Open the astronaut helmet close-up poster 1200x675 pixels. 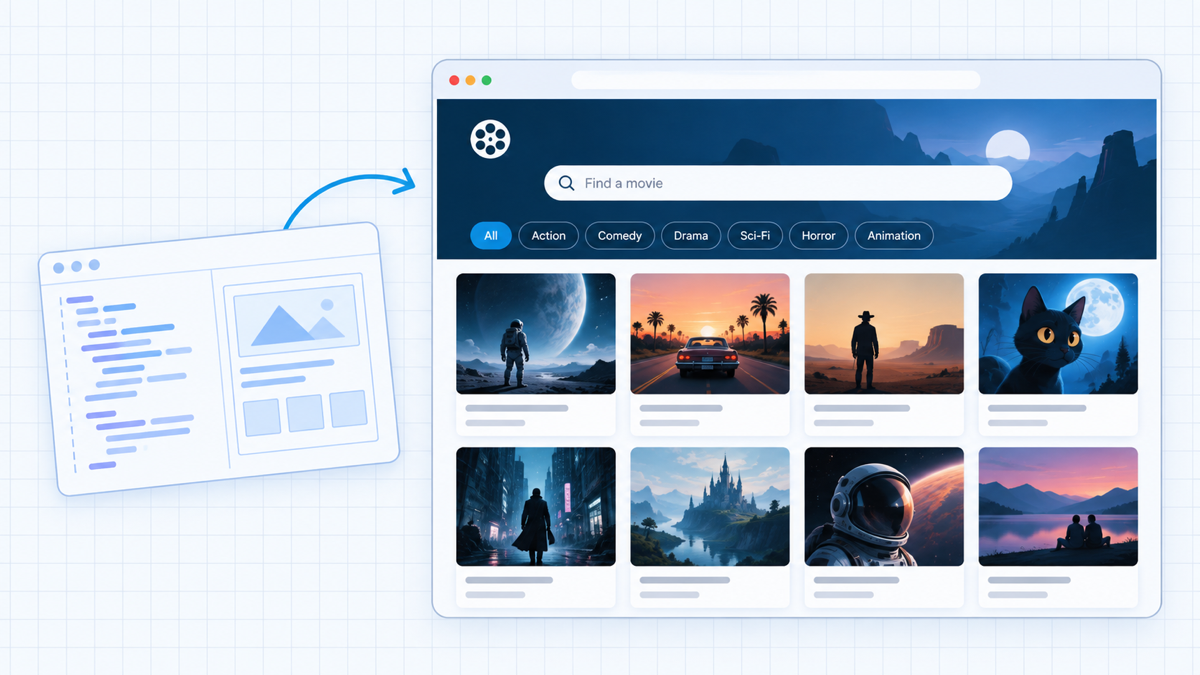(884, 507)
